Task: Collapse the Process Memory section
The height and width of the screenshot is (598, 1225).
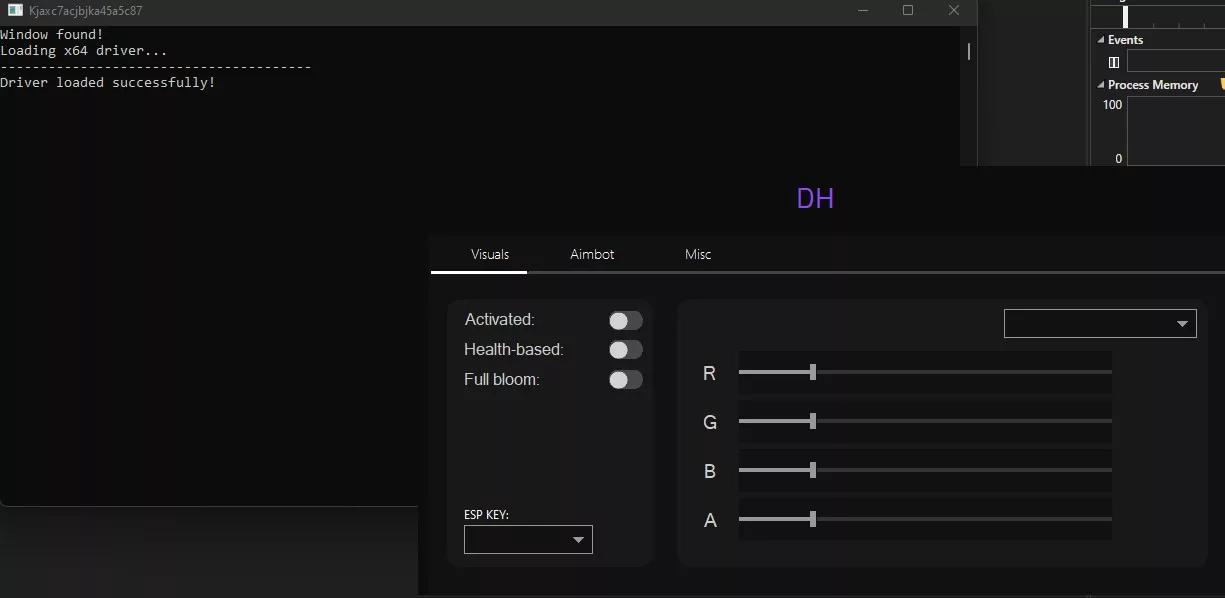Action: [1101, 85]
